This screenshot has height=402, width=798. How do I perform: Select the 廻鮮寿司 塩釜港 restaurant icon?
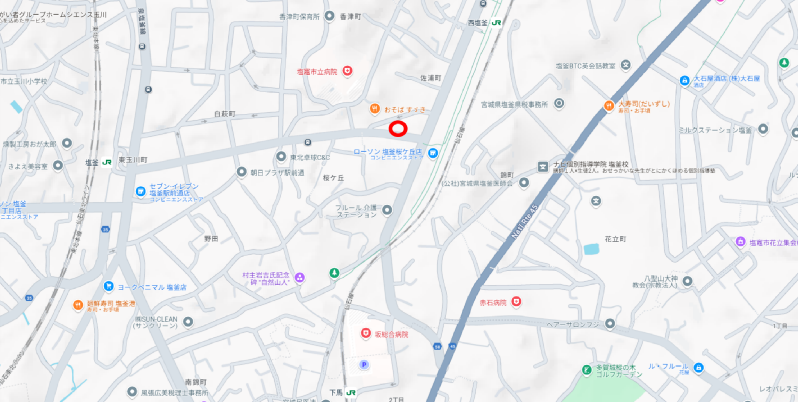coord(78,305)
